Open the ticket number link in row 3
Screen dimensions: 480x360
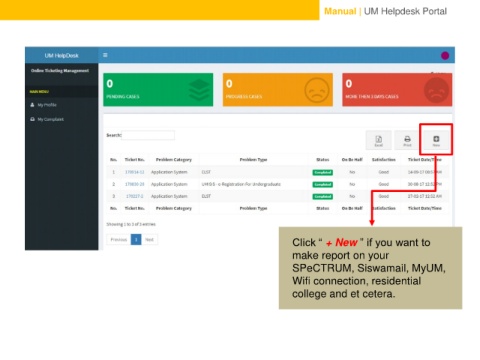tap(134, 196)
